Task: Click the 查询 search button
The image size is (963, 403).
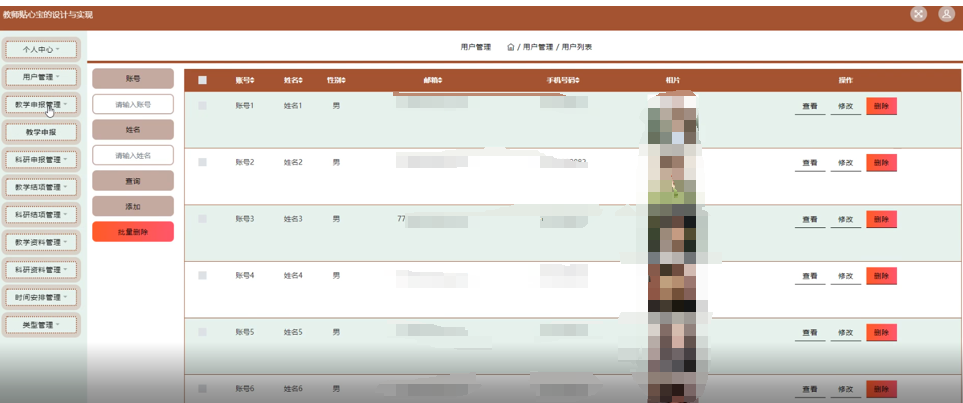Action: click(133, 181)
